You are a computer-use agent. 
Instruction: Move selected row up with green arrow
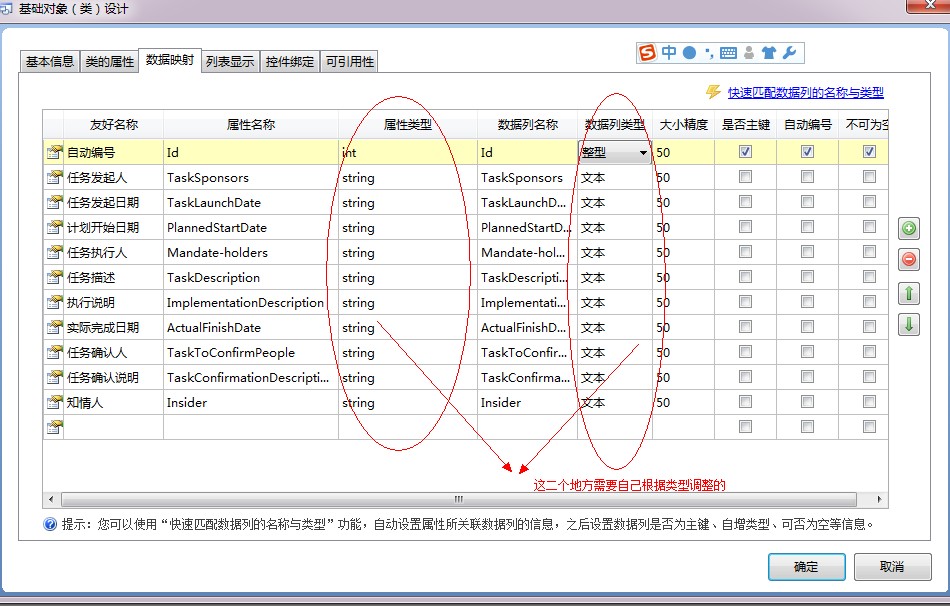pos(908,293)
